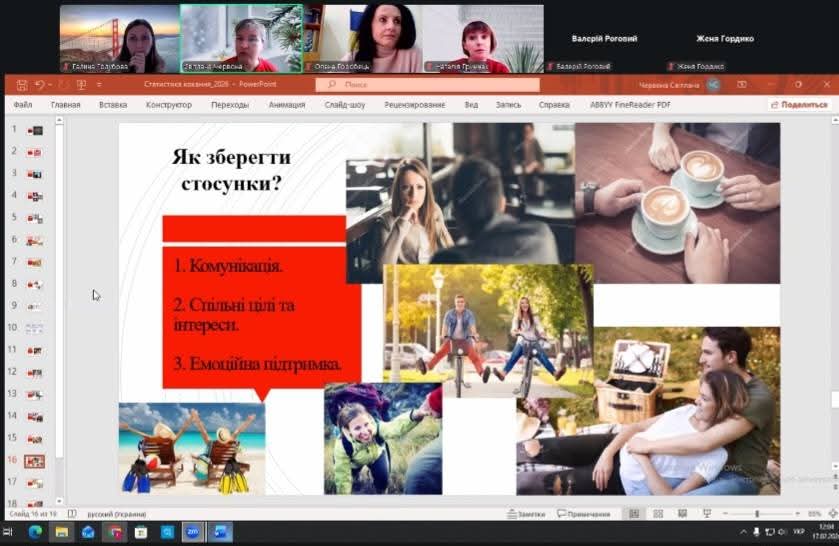Show hidden system tray icons chevron

coord(742,532)
